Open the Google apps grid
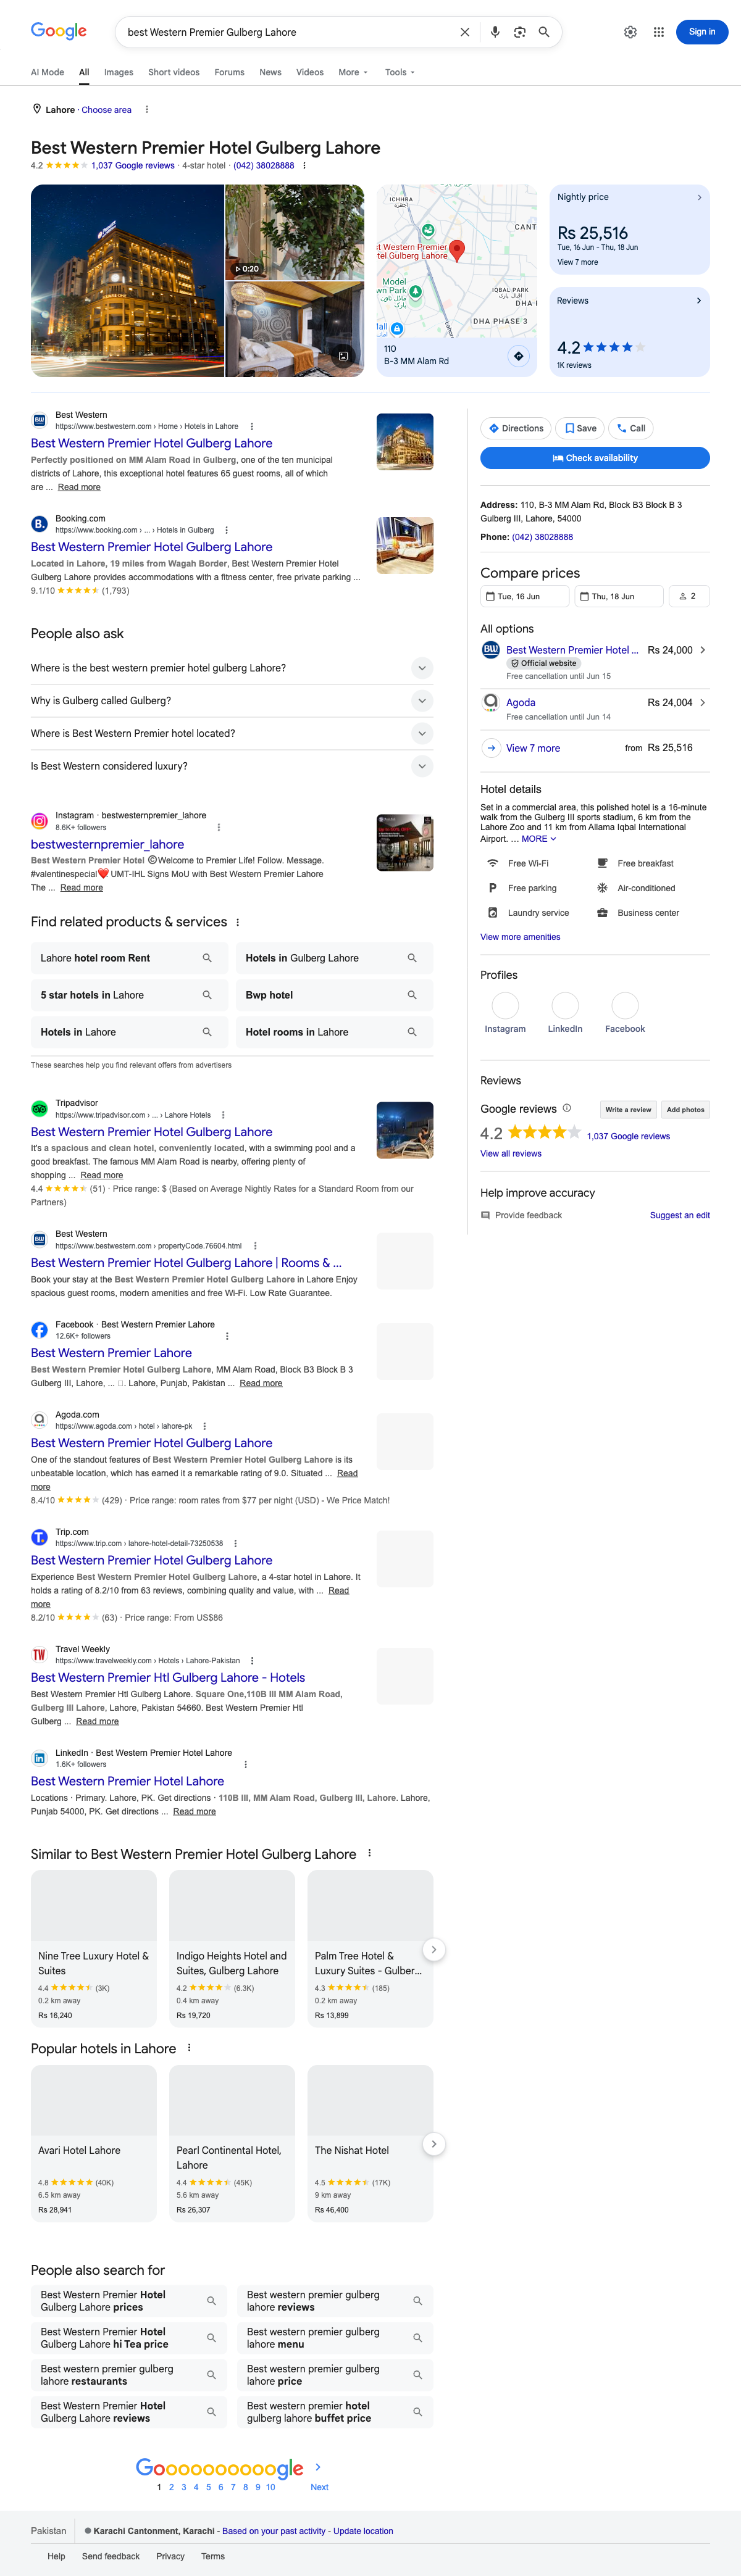Viewport: 741px width, 2576px height. click(x=659, y=32)
